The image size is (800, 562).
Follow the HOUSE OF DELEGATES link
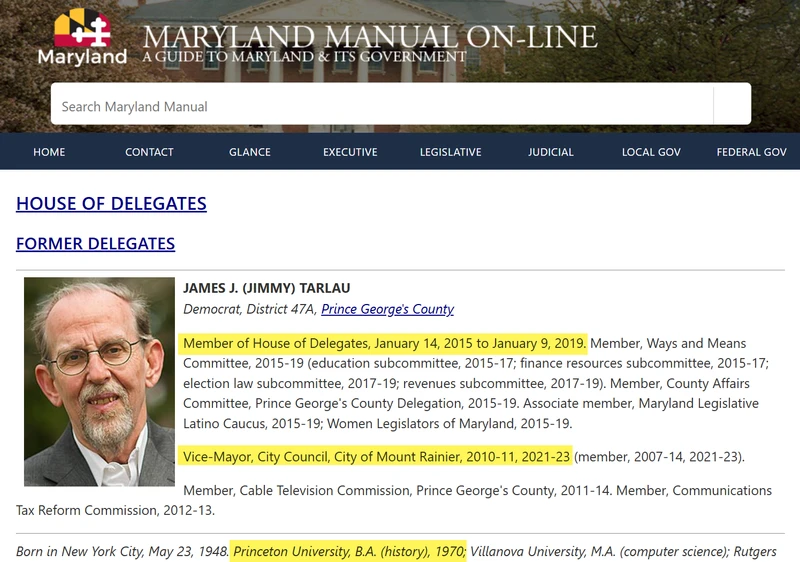click(x=111, y=203)
